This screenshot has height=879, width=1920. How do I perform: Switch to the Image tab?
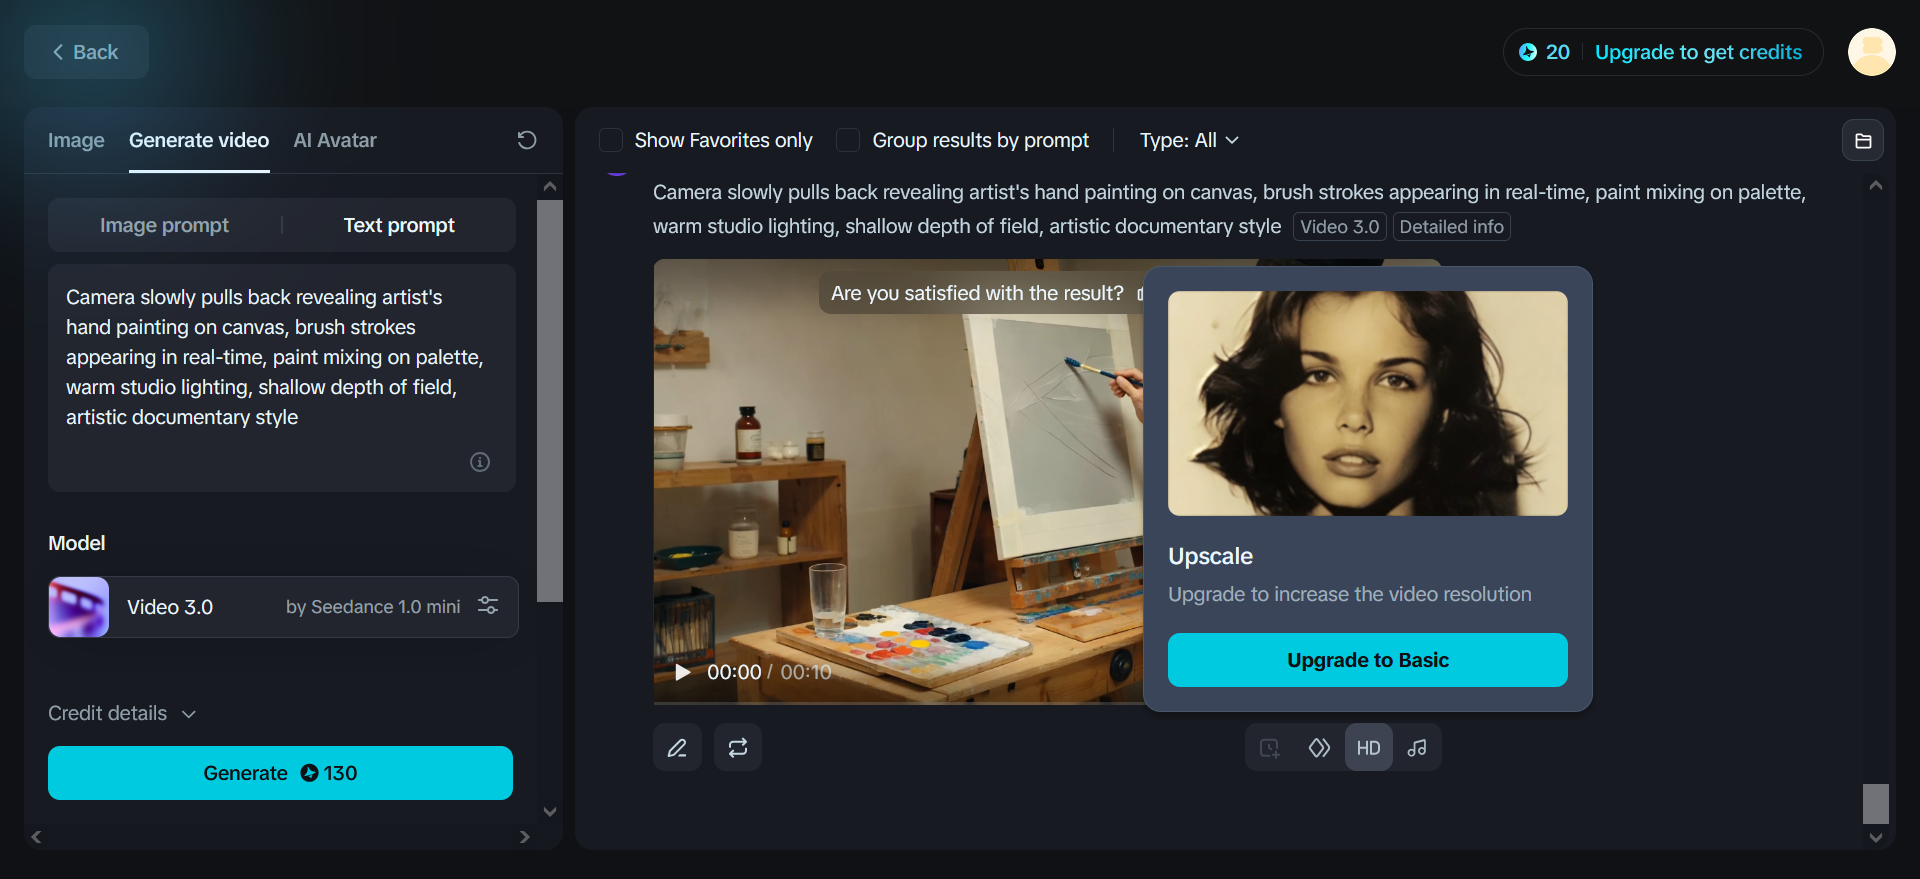(x=76, y=140)
